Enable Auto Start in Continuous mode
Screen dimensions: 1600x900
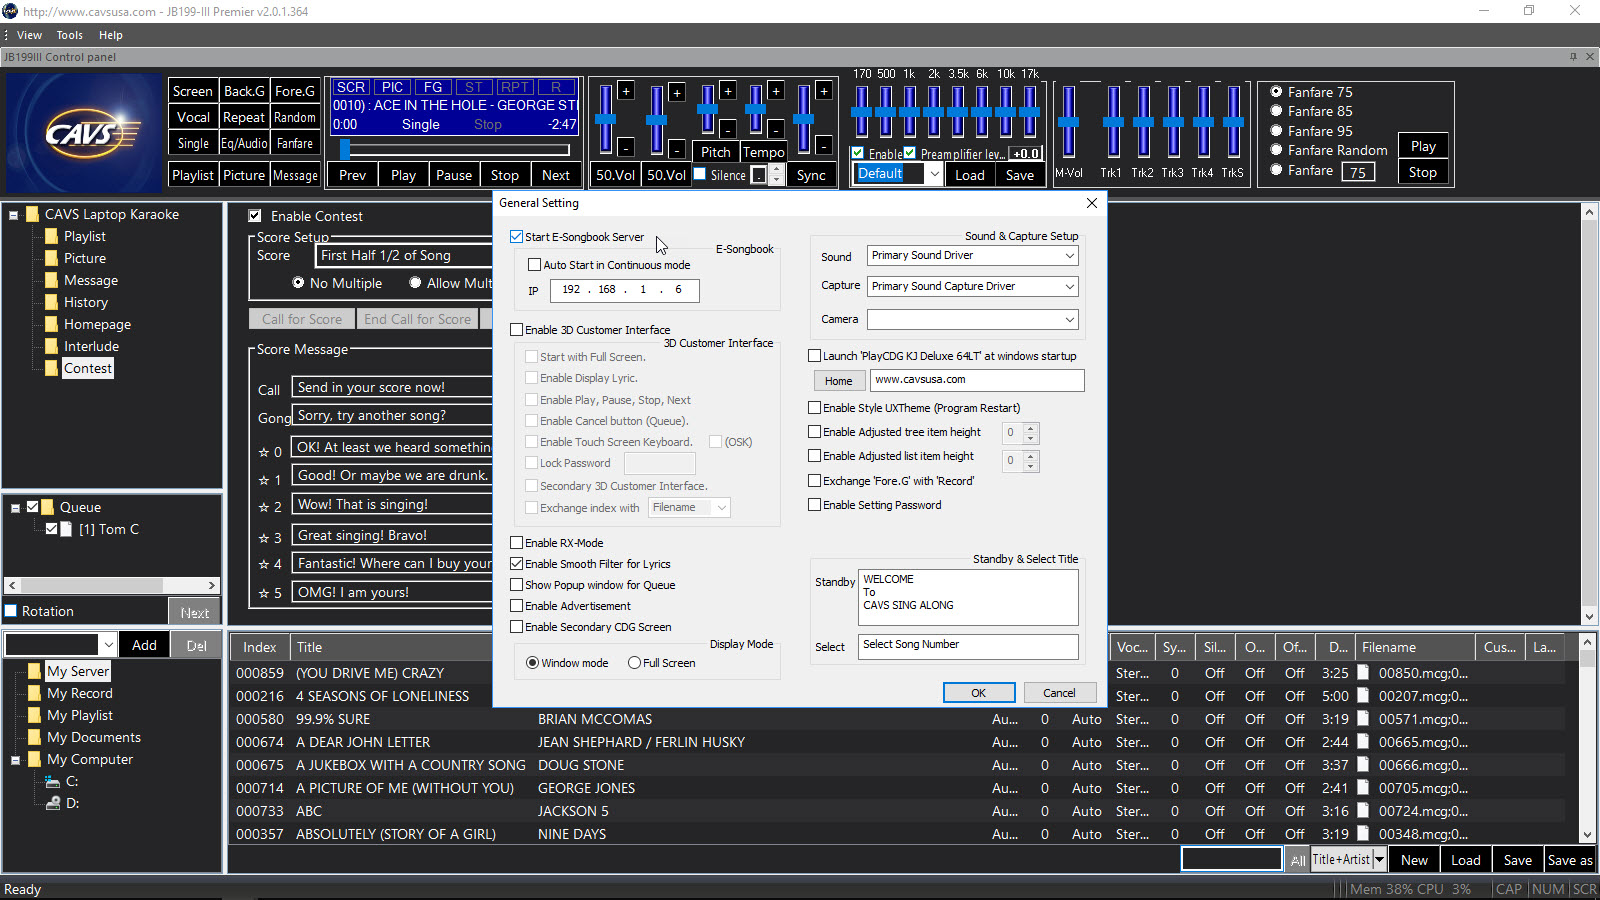[x=534, y=265]
